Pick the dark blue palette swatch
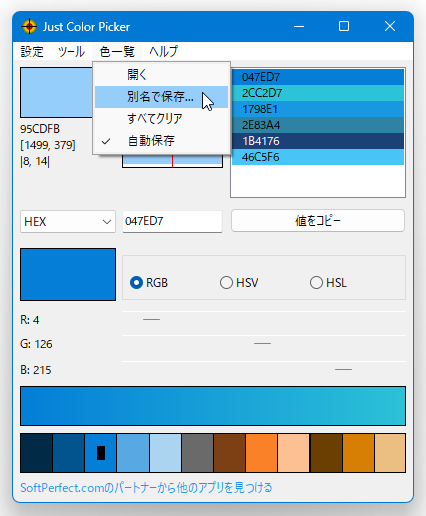The height and width of the screenshot is (516, 426). [x=68, y=453]
